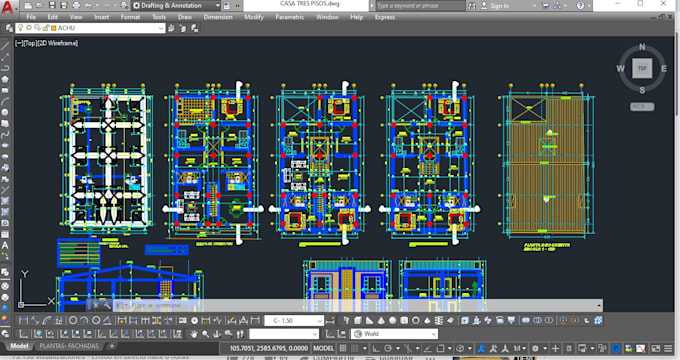Select the Pan hand icon
This screenshot has width=680, height=360.
(193, 334)
